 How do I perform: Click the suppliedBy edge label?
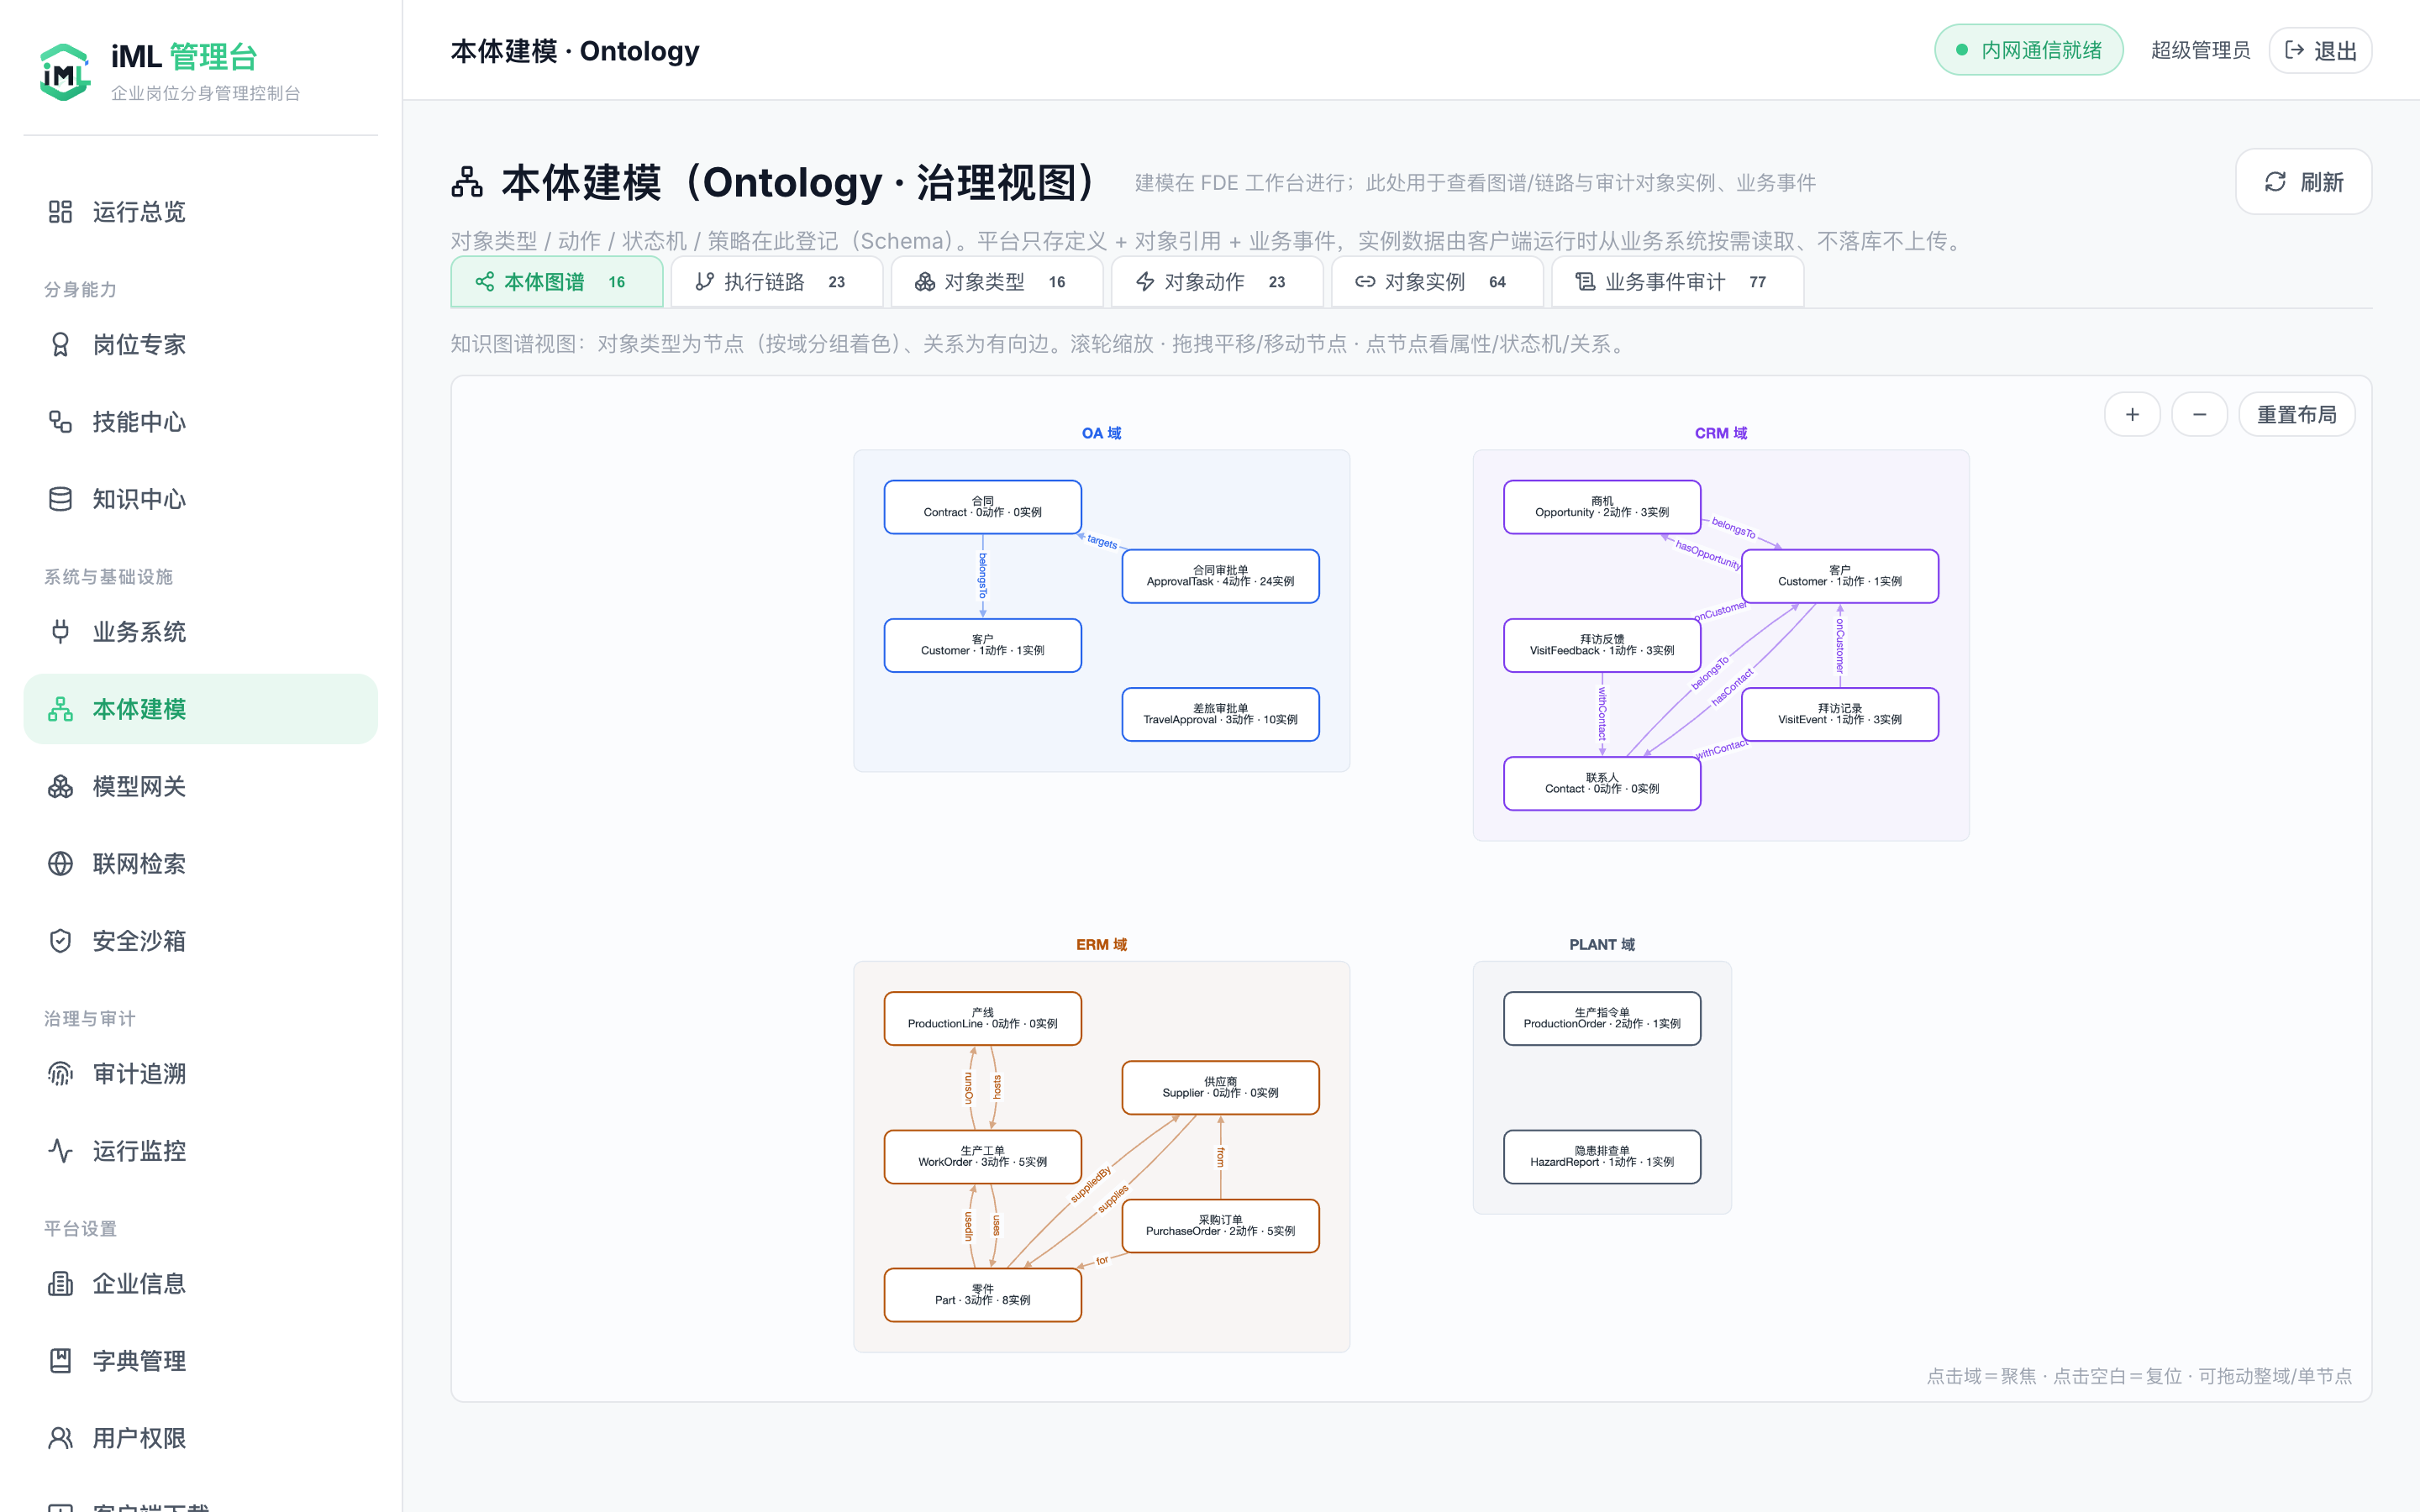(1090, 1184)
